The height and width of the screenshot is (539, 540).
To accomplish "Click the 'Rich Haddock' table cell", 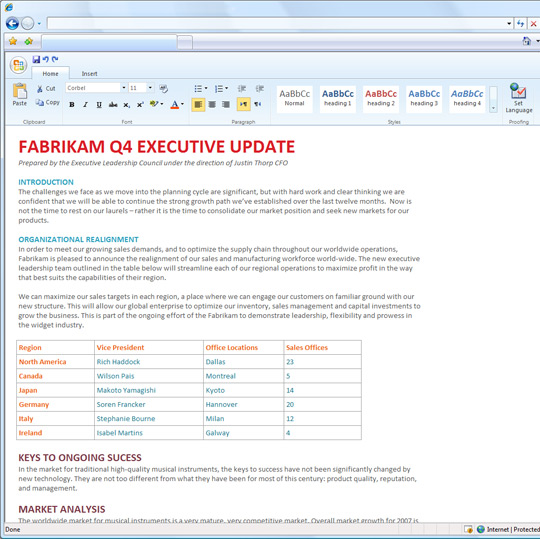I will pos(149,362).
